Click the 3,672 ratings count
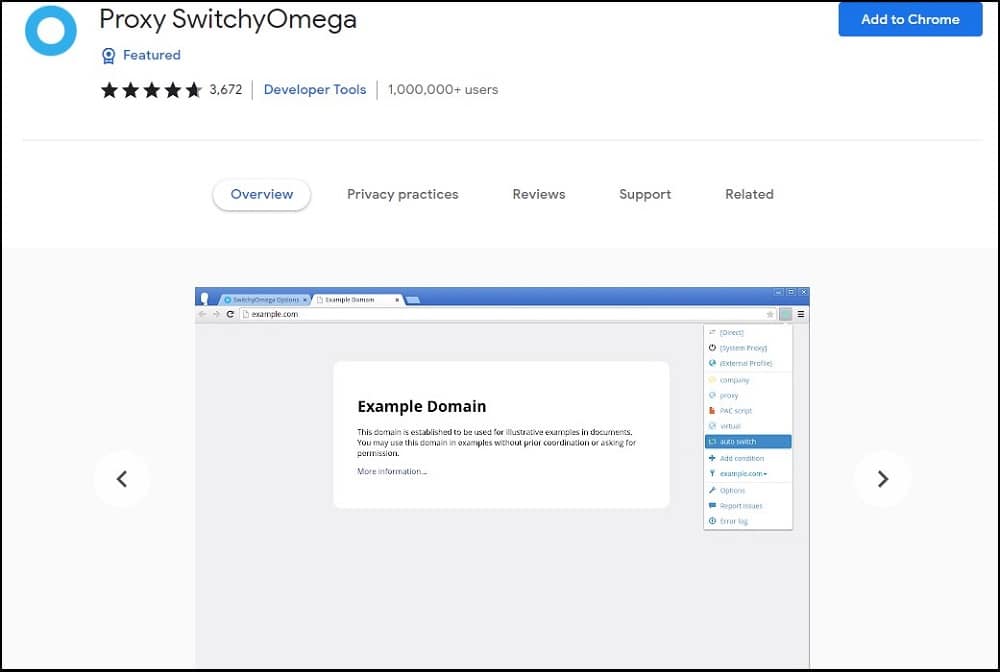 coord(226,90)
